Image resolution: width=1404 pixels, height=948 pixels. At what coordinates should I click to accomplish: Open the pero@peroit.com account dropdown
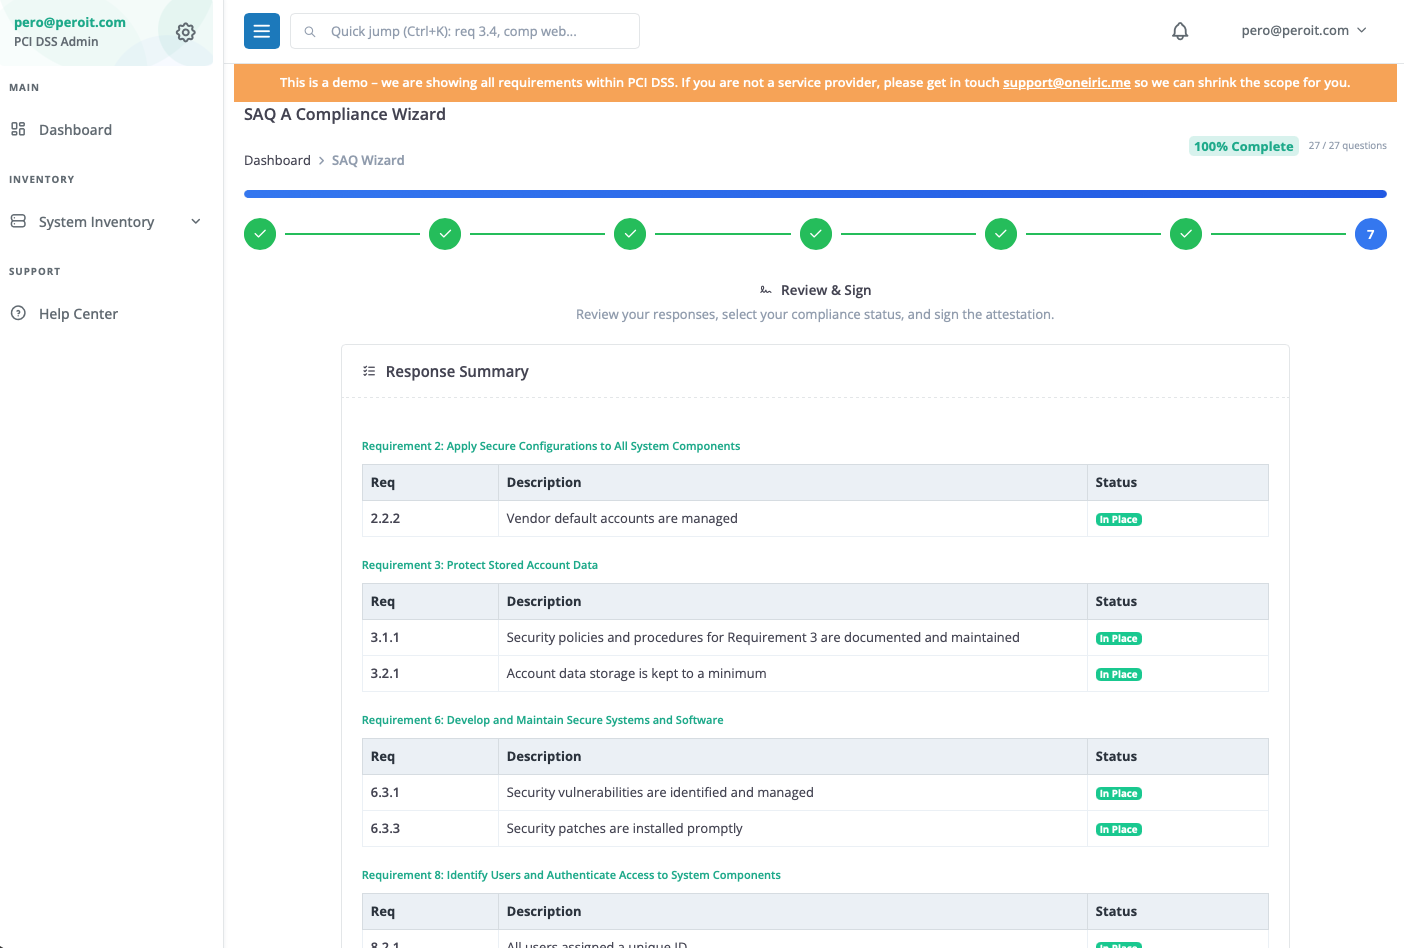tap(1303, 31)
